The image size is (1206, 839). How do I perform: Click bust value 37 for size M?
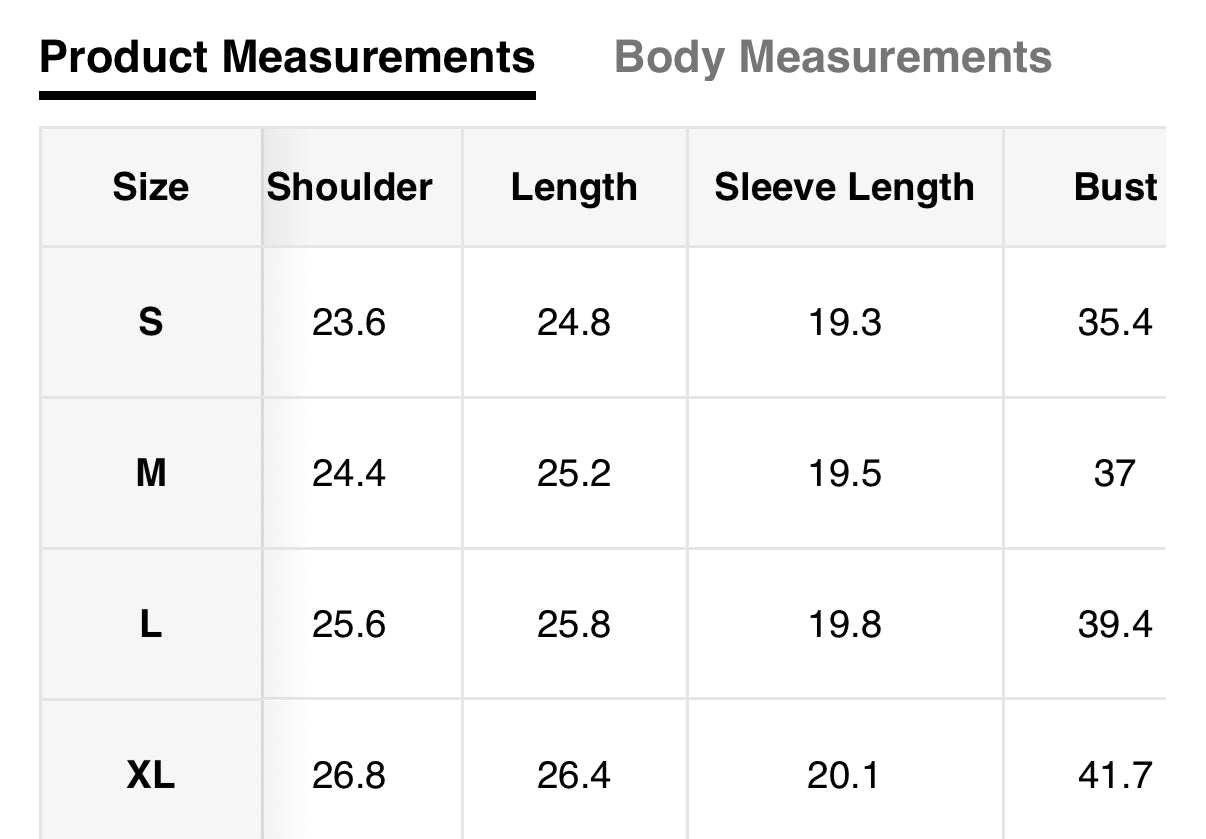click(1115, 473)
